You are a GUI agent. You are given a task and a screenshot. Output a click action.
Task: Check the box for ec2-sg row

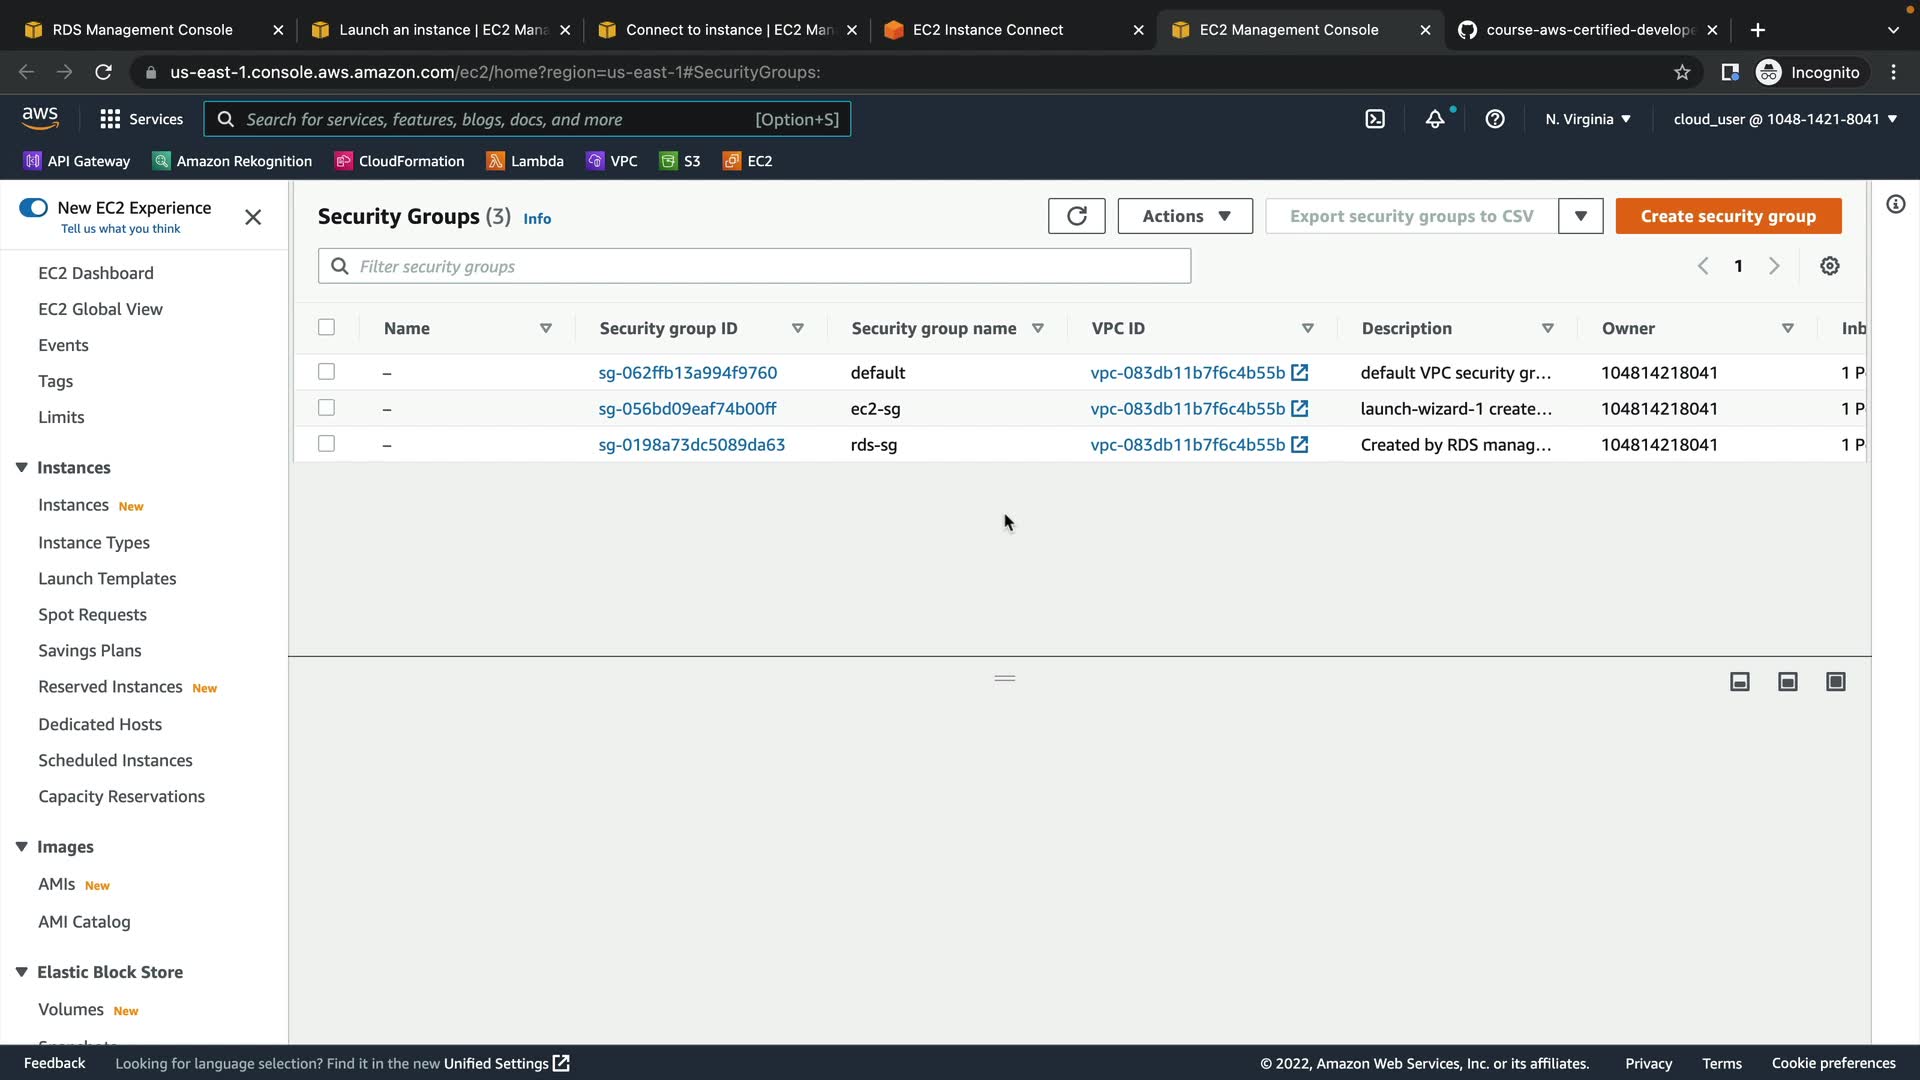coord(326,408)
